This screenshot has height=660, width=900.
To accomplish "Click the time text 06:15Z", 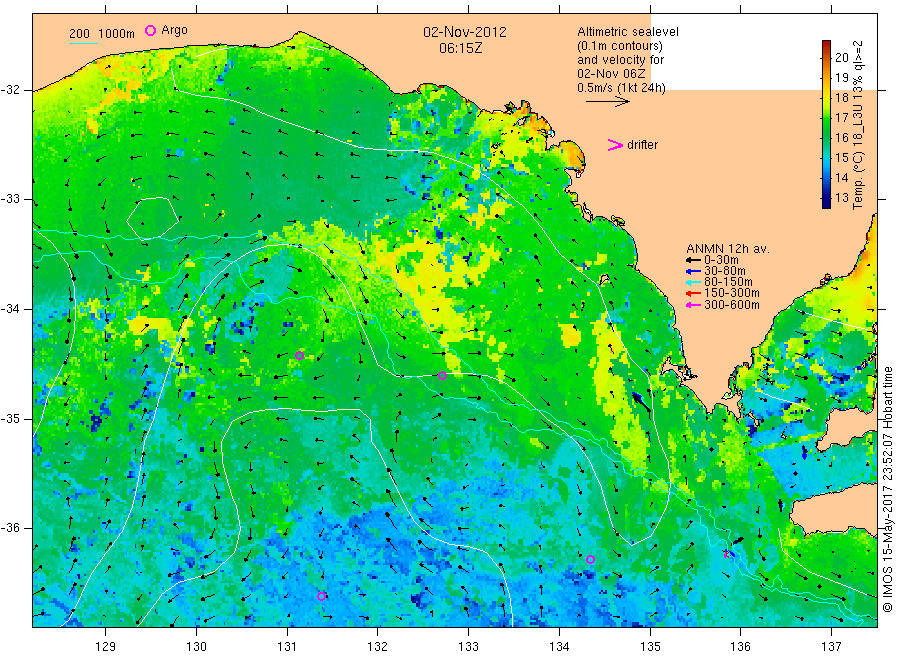I will [461, 48].
